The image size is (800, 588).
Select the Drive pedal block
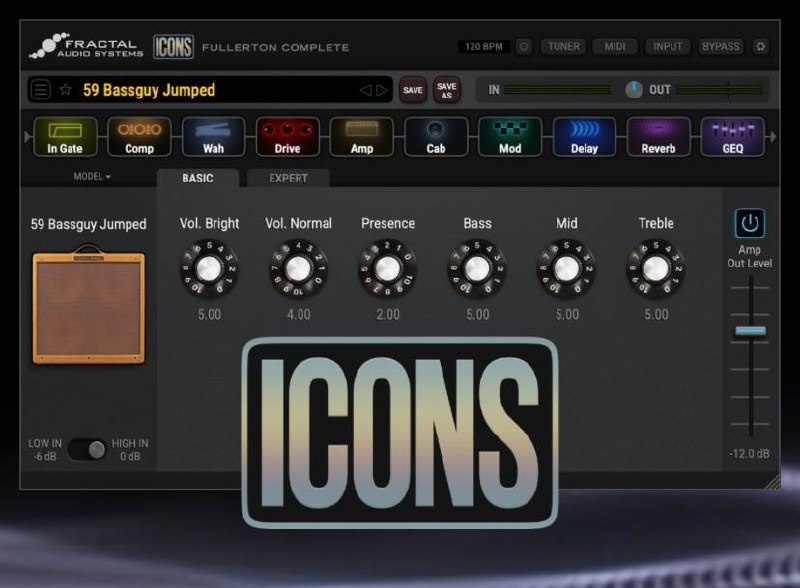pos(287,136)
